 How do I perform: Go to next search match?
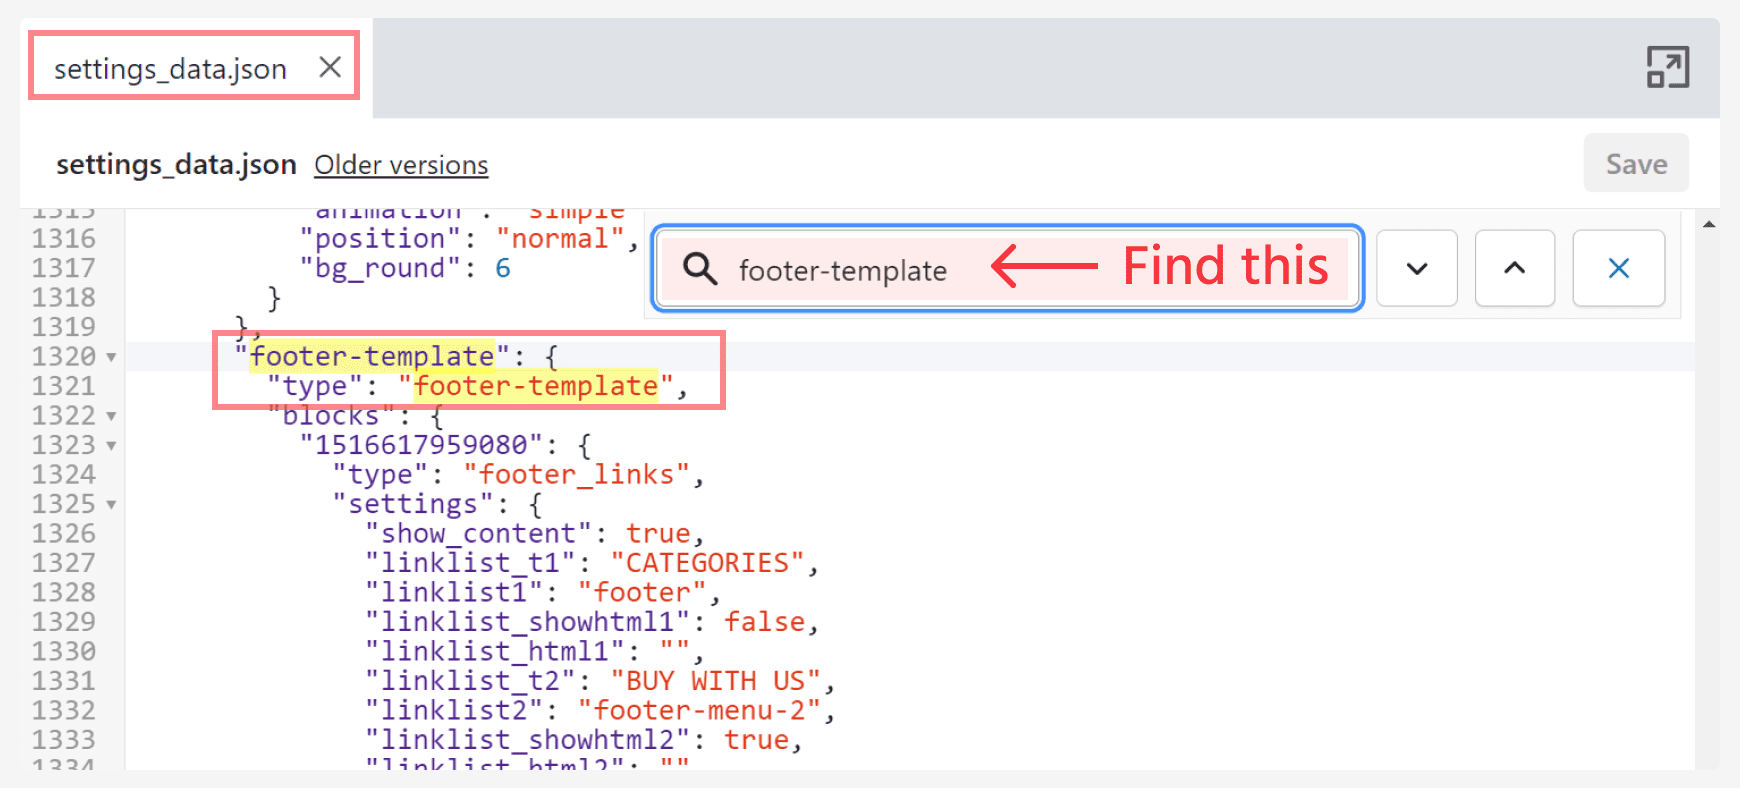click(x=1416, y=268)
